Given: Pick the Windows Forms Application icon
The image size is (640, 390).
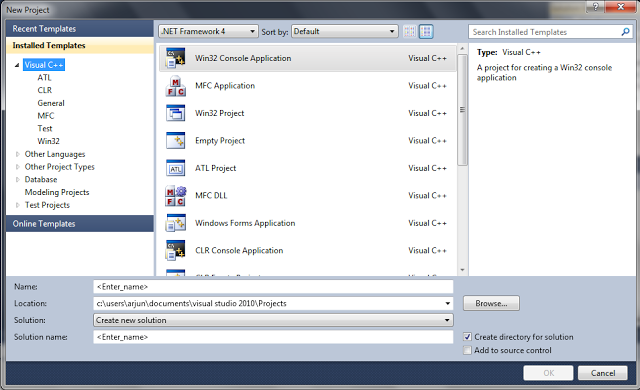Looking at the screenshot, I should (176, 223).
